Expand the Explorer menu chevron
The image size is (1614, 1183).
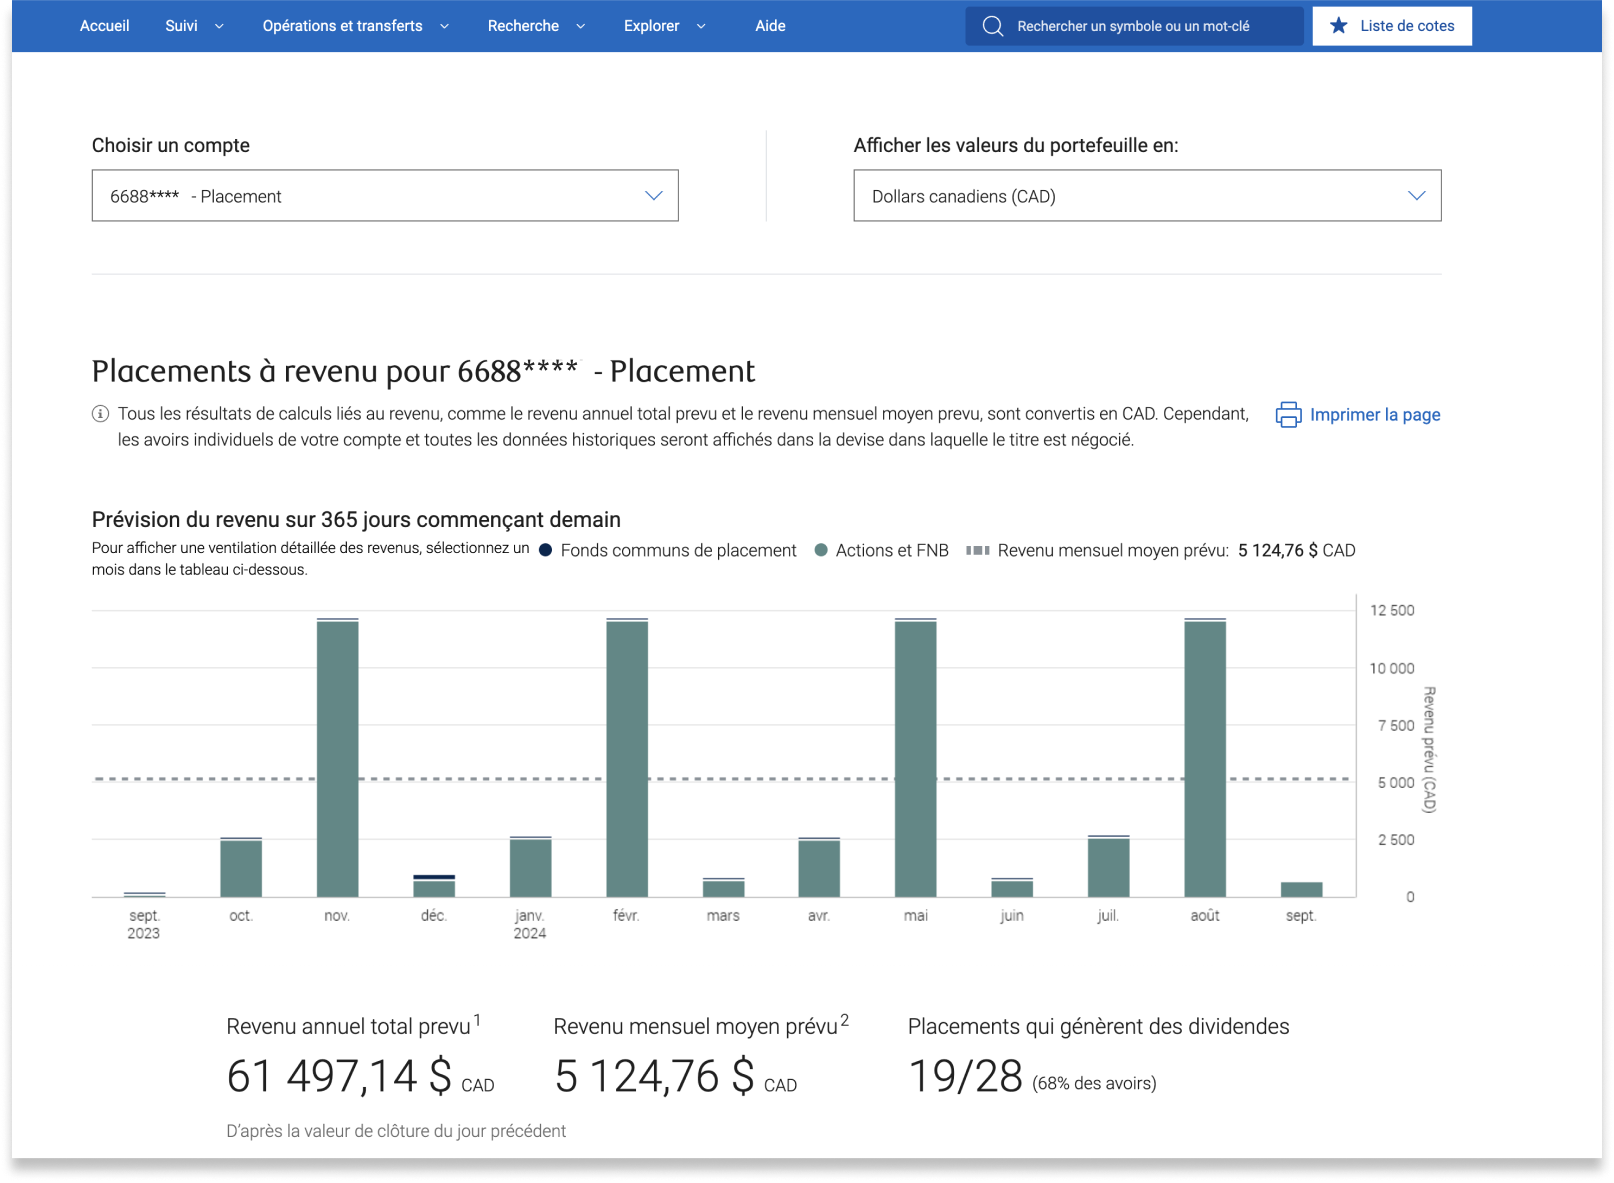pos(701,26)
